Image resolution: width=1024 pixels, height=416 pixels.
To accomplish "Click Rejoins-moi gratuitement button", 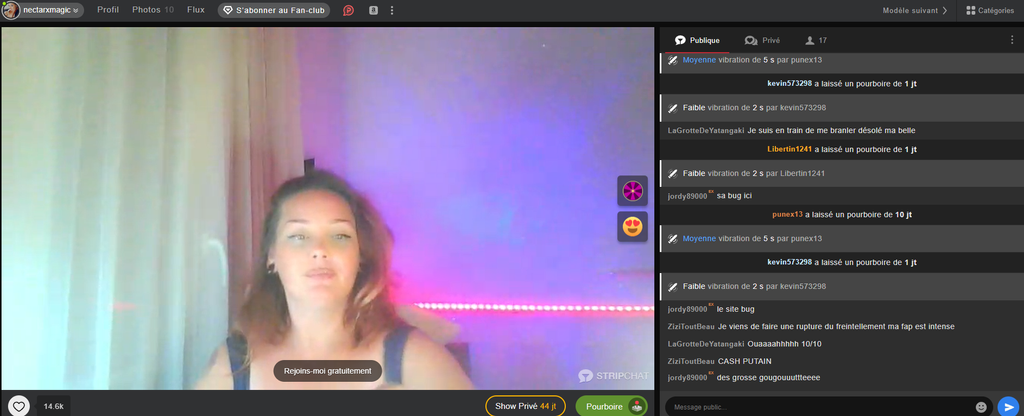I will (327, 371).
